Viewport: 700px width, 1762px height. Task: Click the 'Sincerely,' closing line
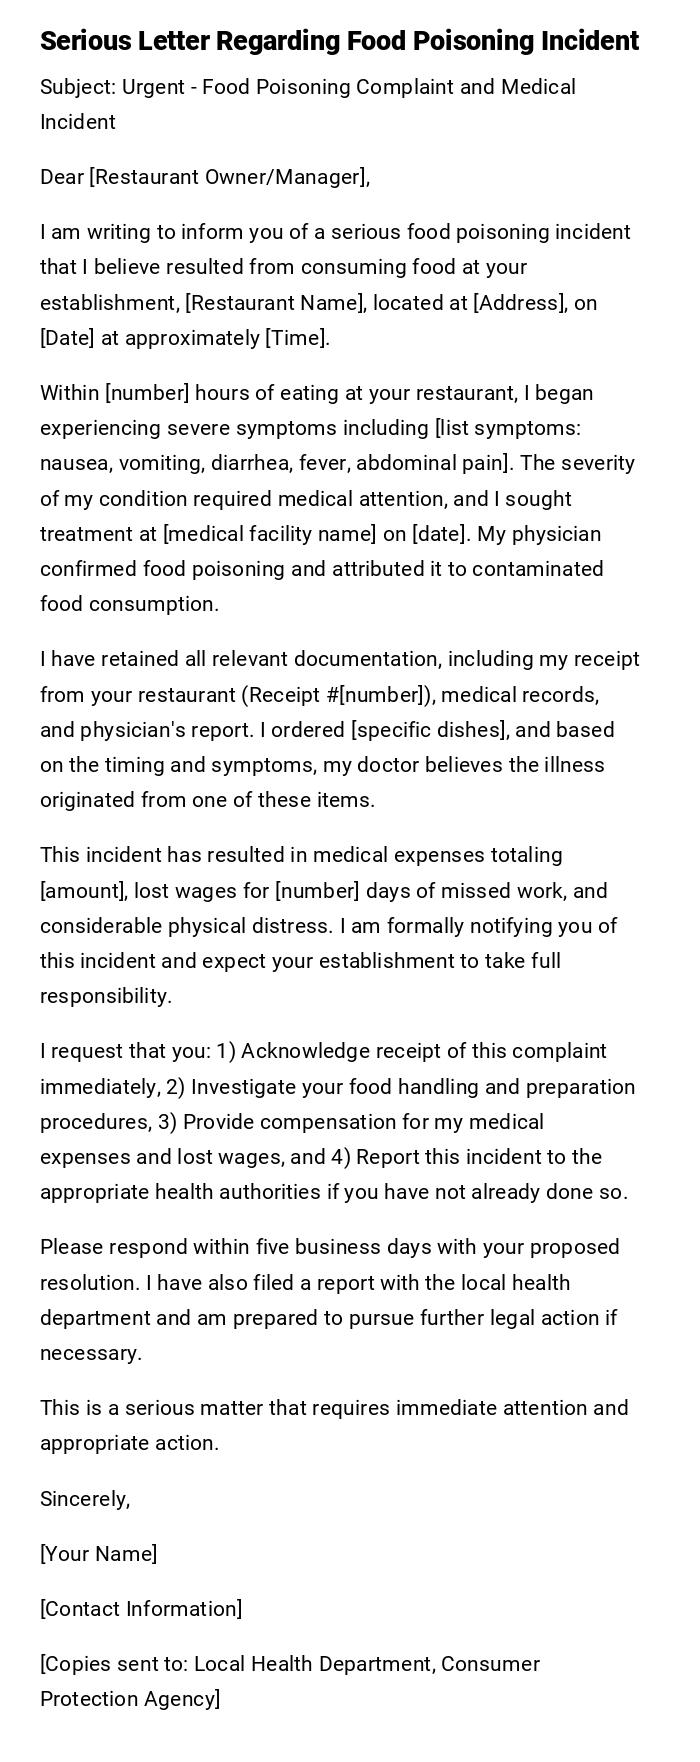click(85, 1499)
